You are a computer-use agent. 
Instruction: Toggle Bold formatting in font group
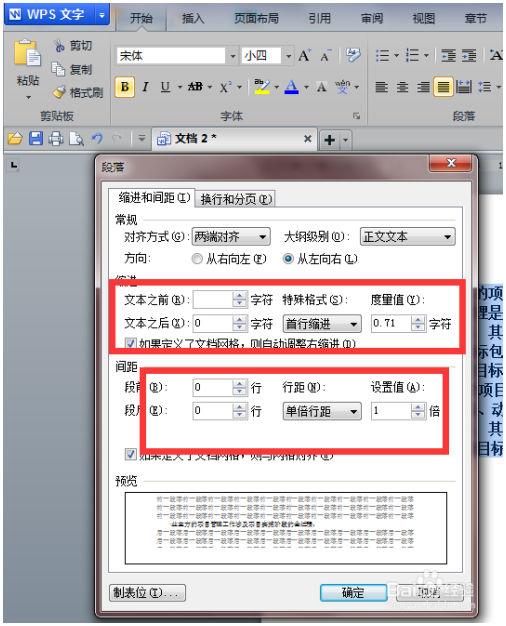pos(125,87)
